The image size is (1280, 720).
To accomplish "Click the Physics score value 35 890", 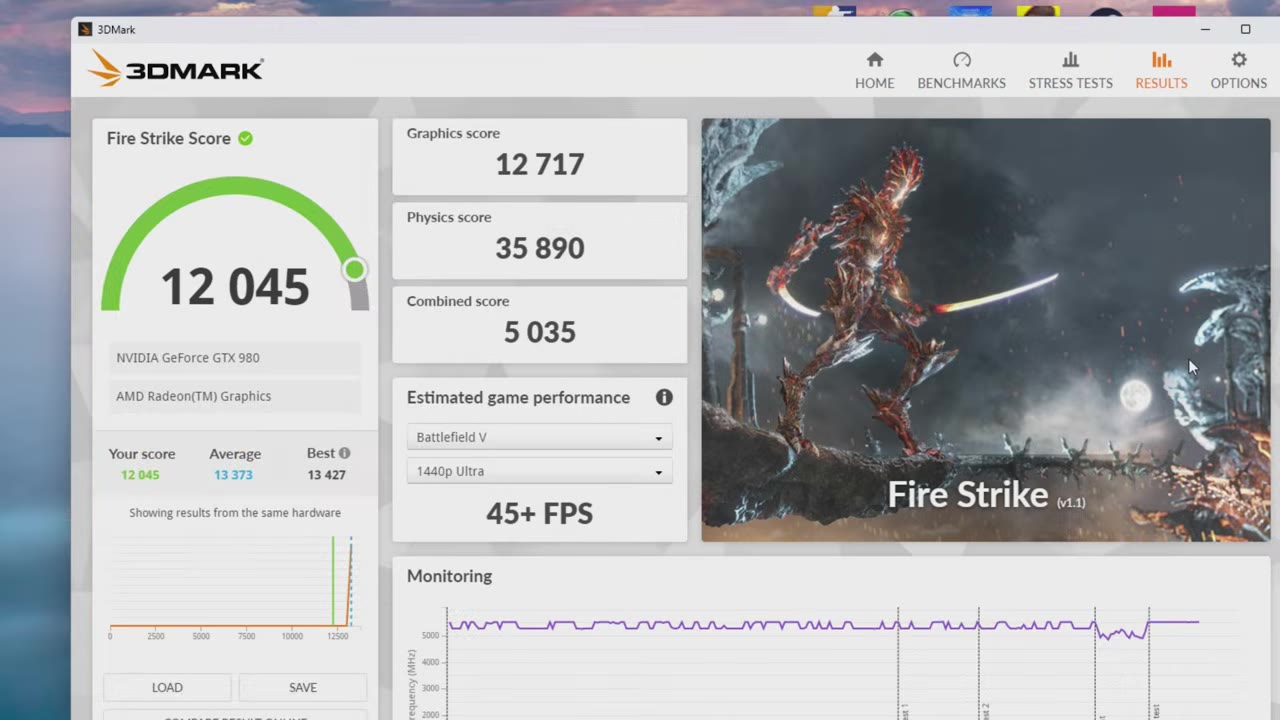I will [540, 248].
